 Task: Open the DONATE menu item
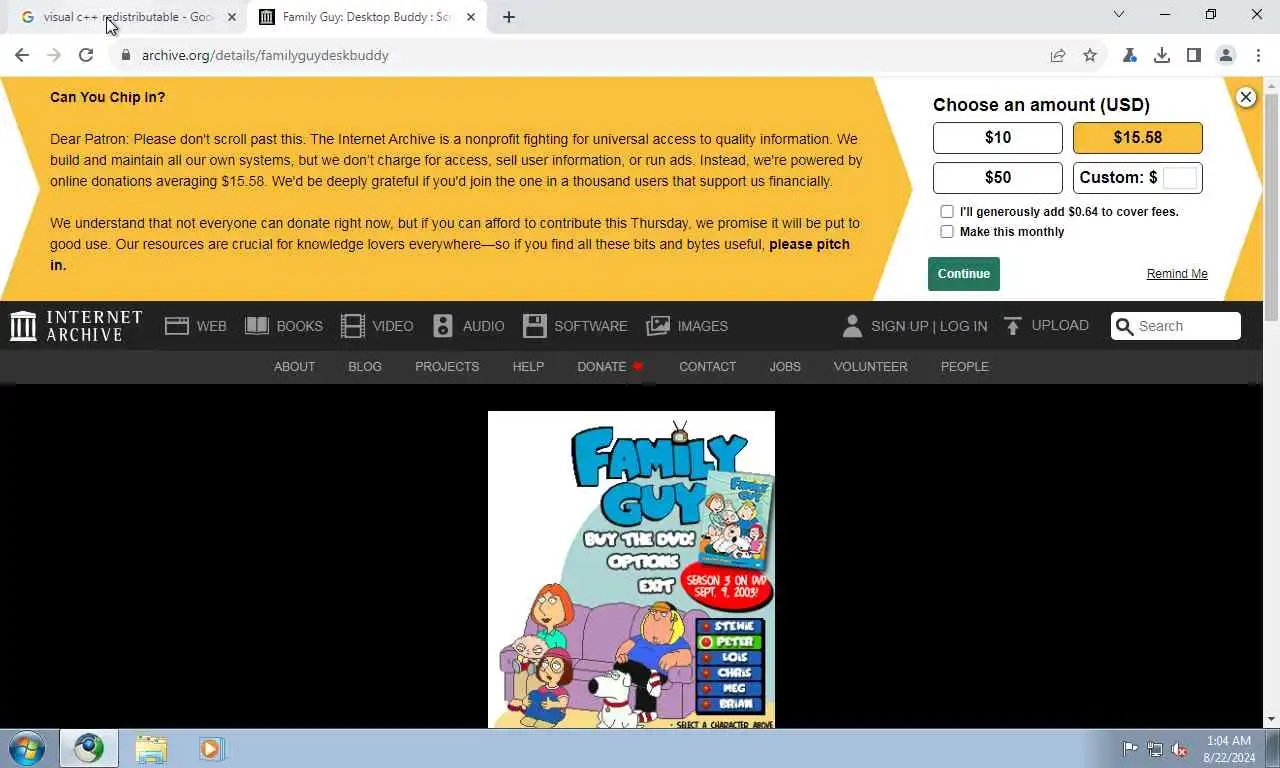click(610, 367)
